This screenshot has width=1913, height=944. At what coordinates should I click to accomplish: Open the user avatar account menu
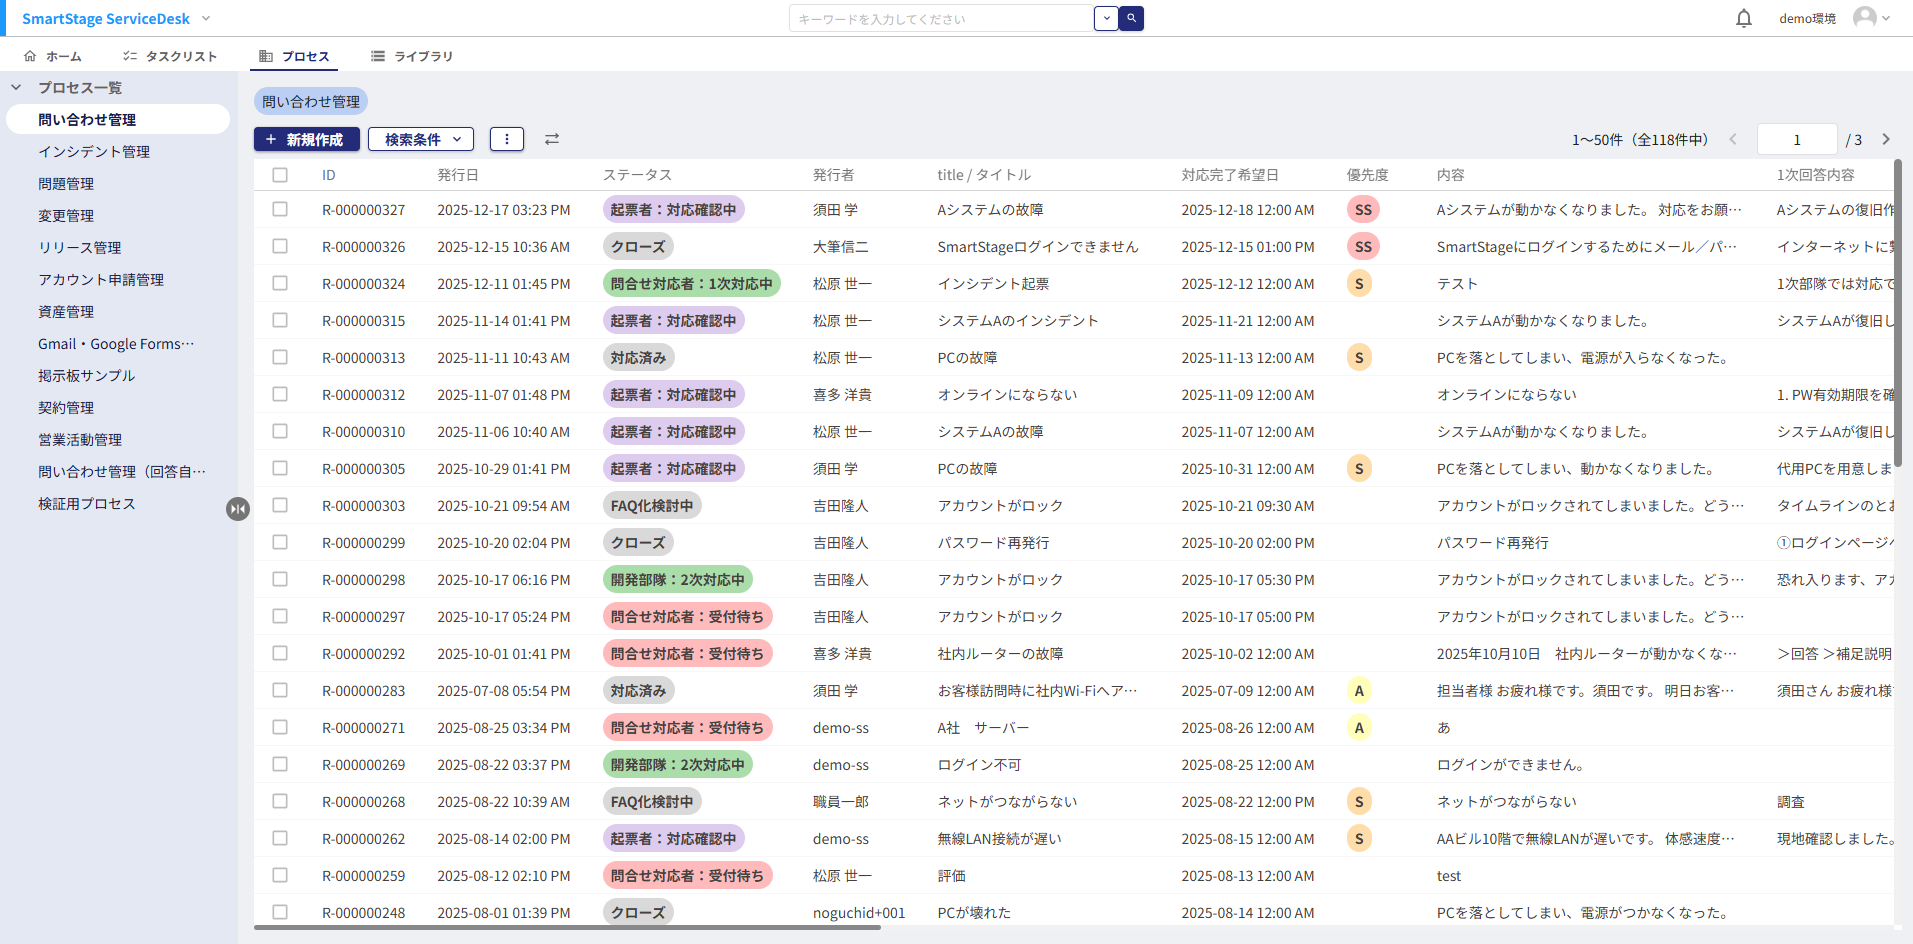[x=1870, y=18]
